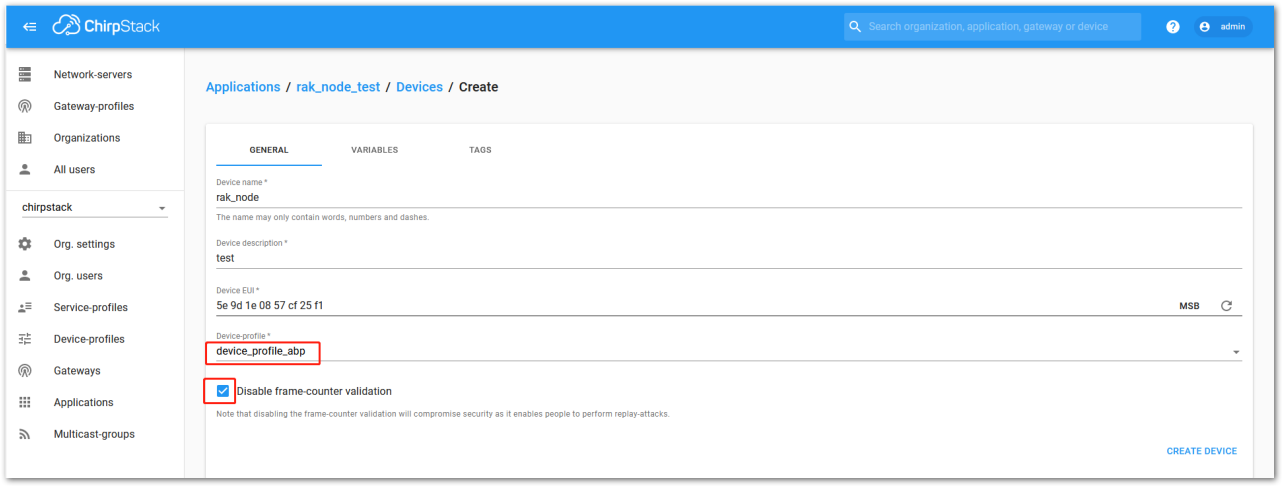This screenshot has width=1283, height=487.
Task: Click the Gateways antenna icon
Action: click(25, 371)
